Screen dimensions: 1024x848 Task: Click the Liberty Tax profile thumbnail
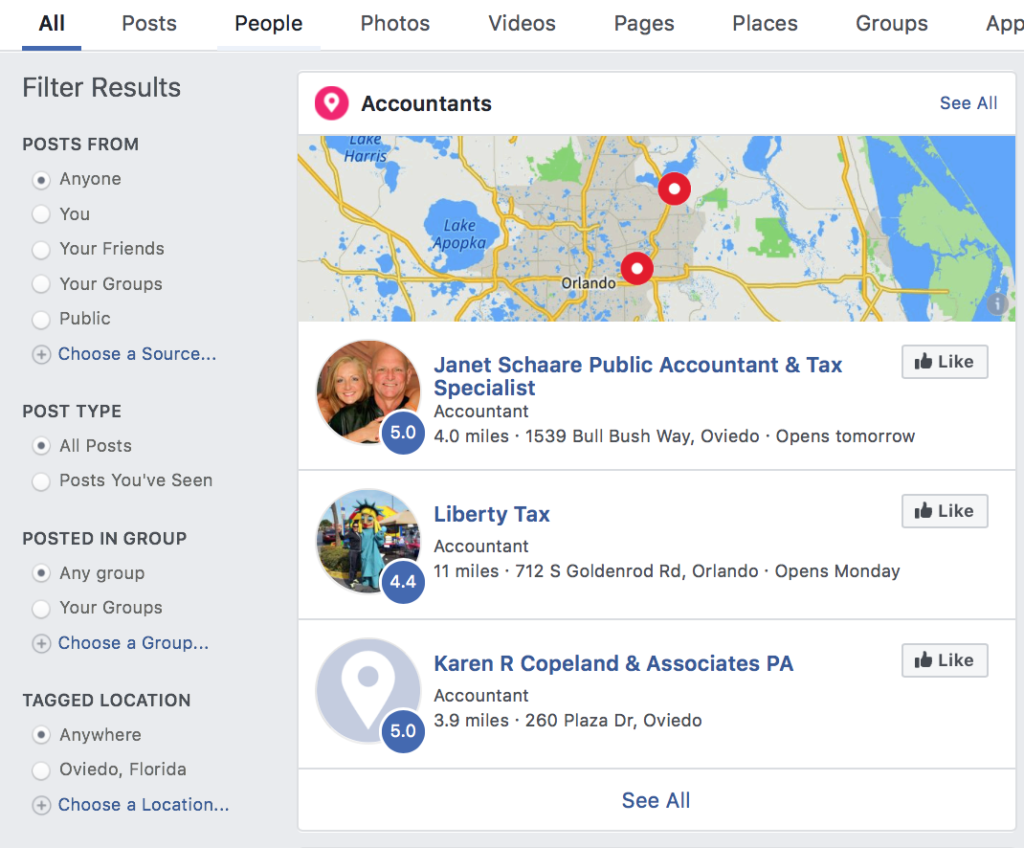(x=369, y=541)
